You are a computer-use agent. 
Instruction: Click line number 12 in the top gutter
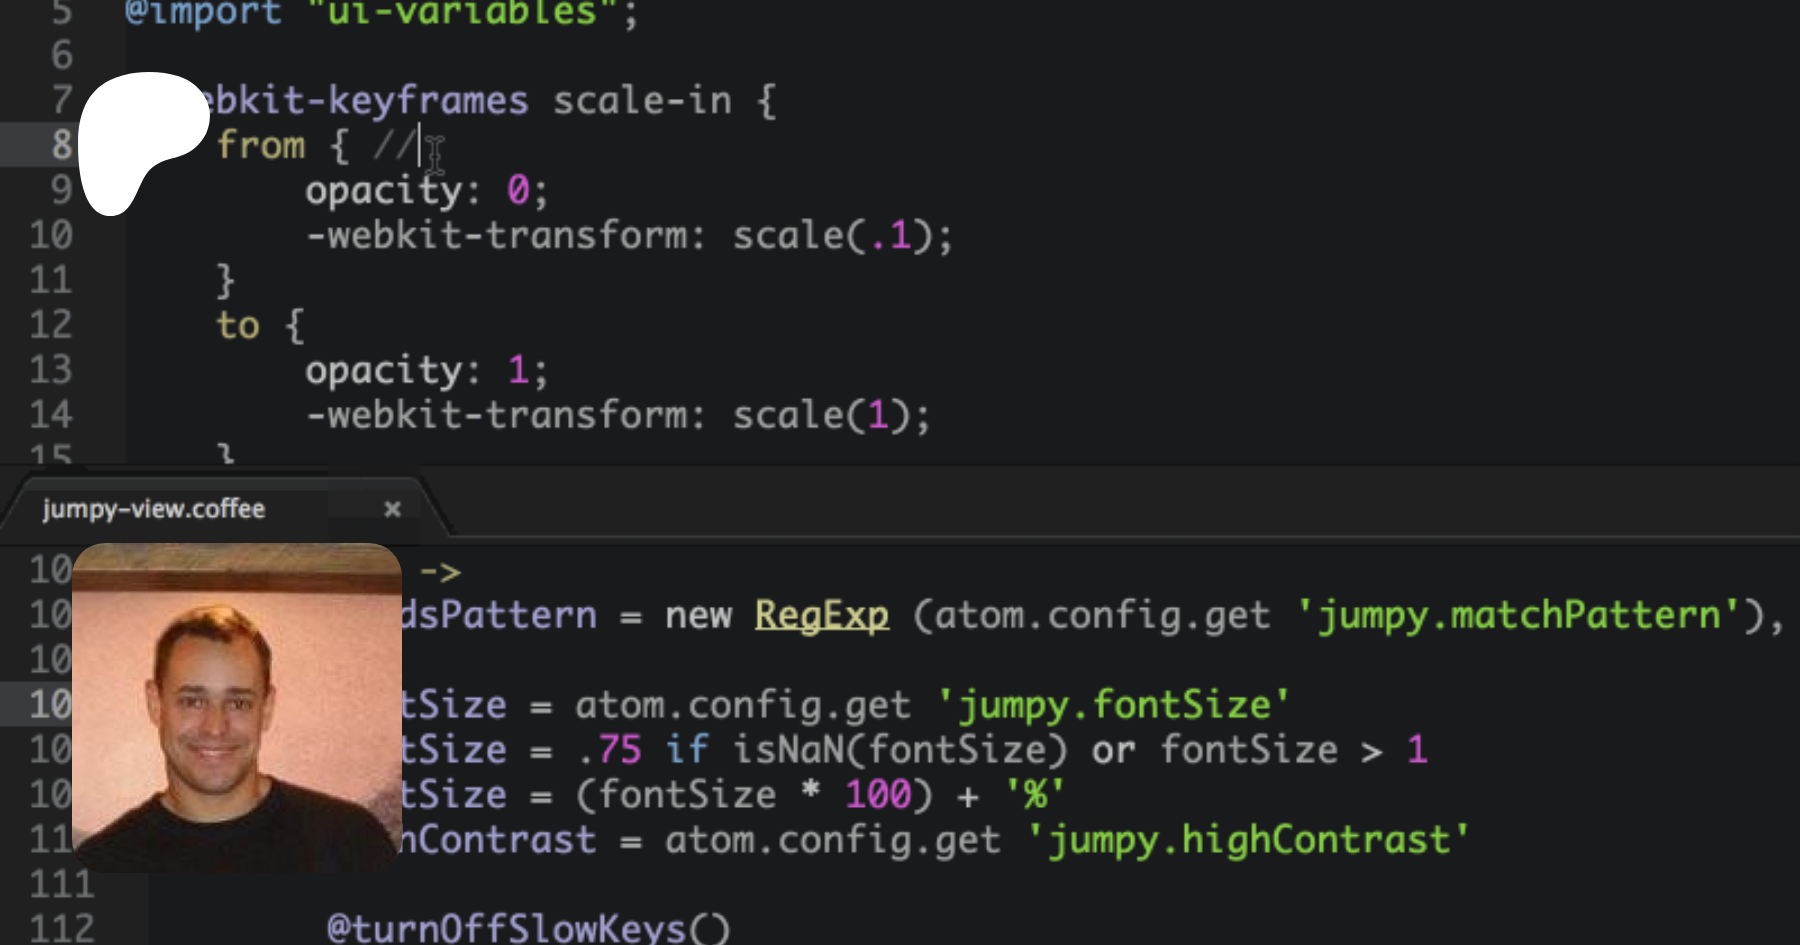pyautogui.click(x=51, y=325)
